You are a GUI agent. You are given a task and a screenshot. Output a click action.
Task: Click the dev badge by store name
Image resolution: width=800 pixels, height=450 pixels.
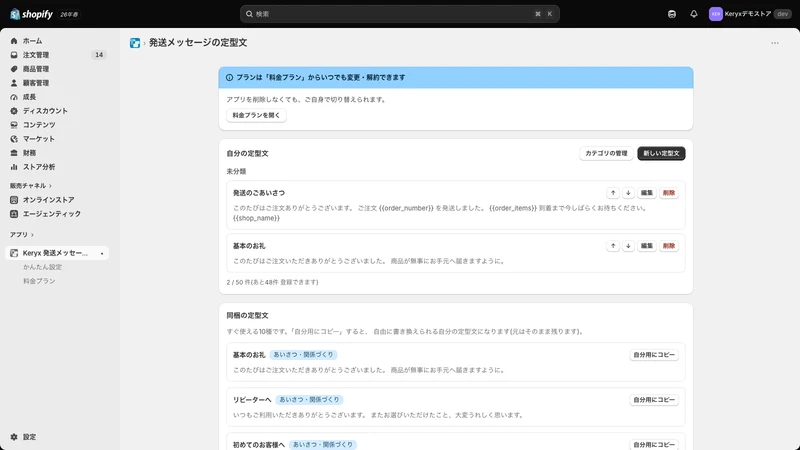782,14
